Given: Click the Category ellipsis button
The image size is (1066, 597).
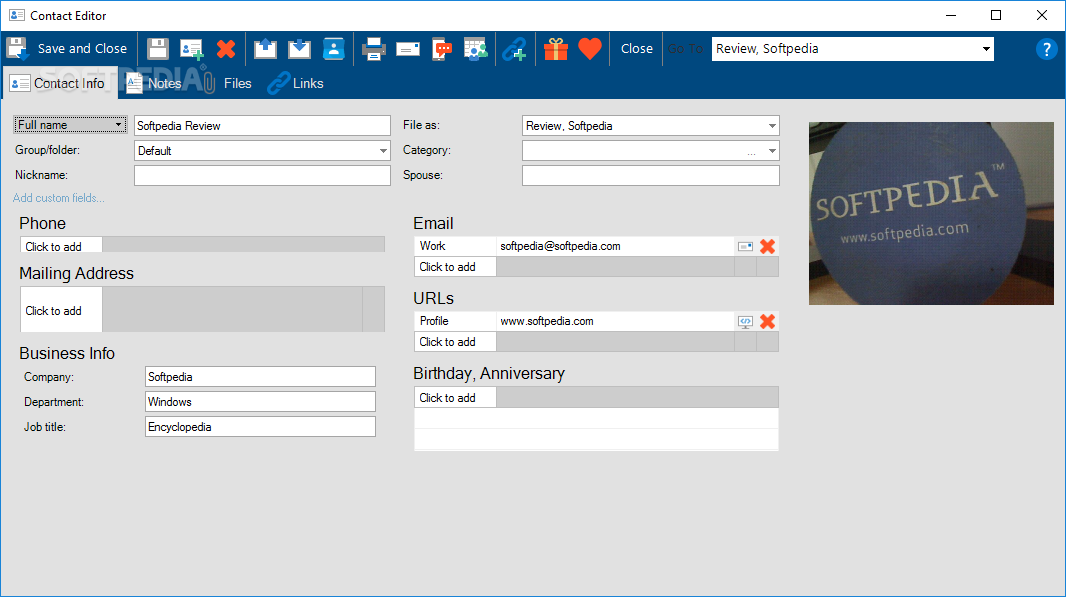Looking at the screenshot, I should (x=751, y=152).
